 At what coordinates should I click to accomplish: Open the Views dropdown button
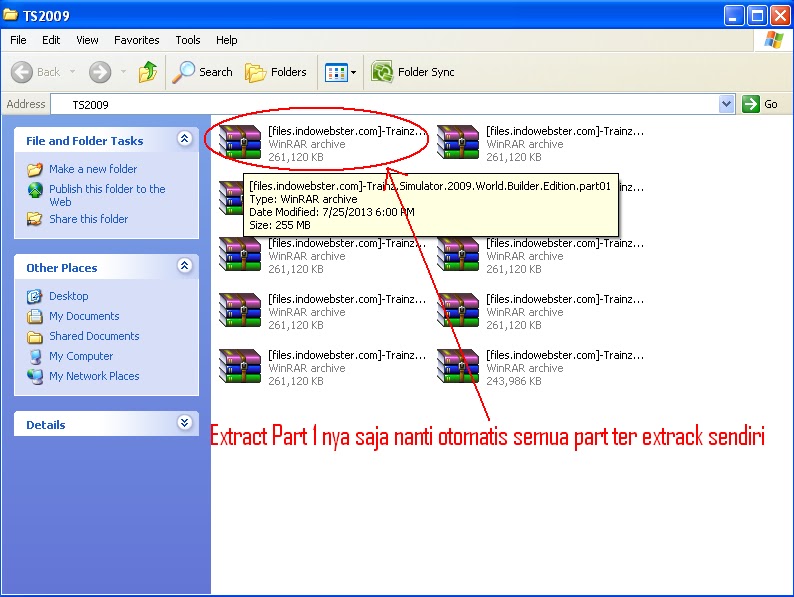click(x=340, y=72)
